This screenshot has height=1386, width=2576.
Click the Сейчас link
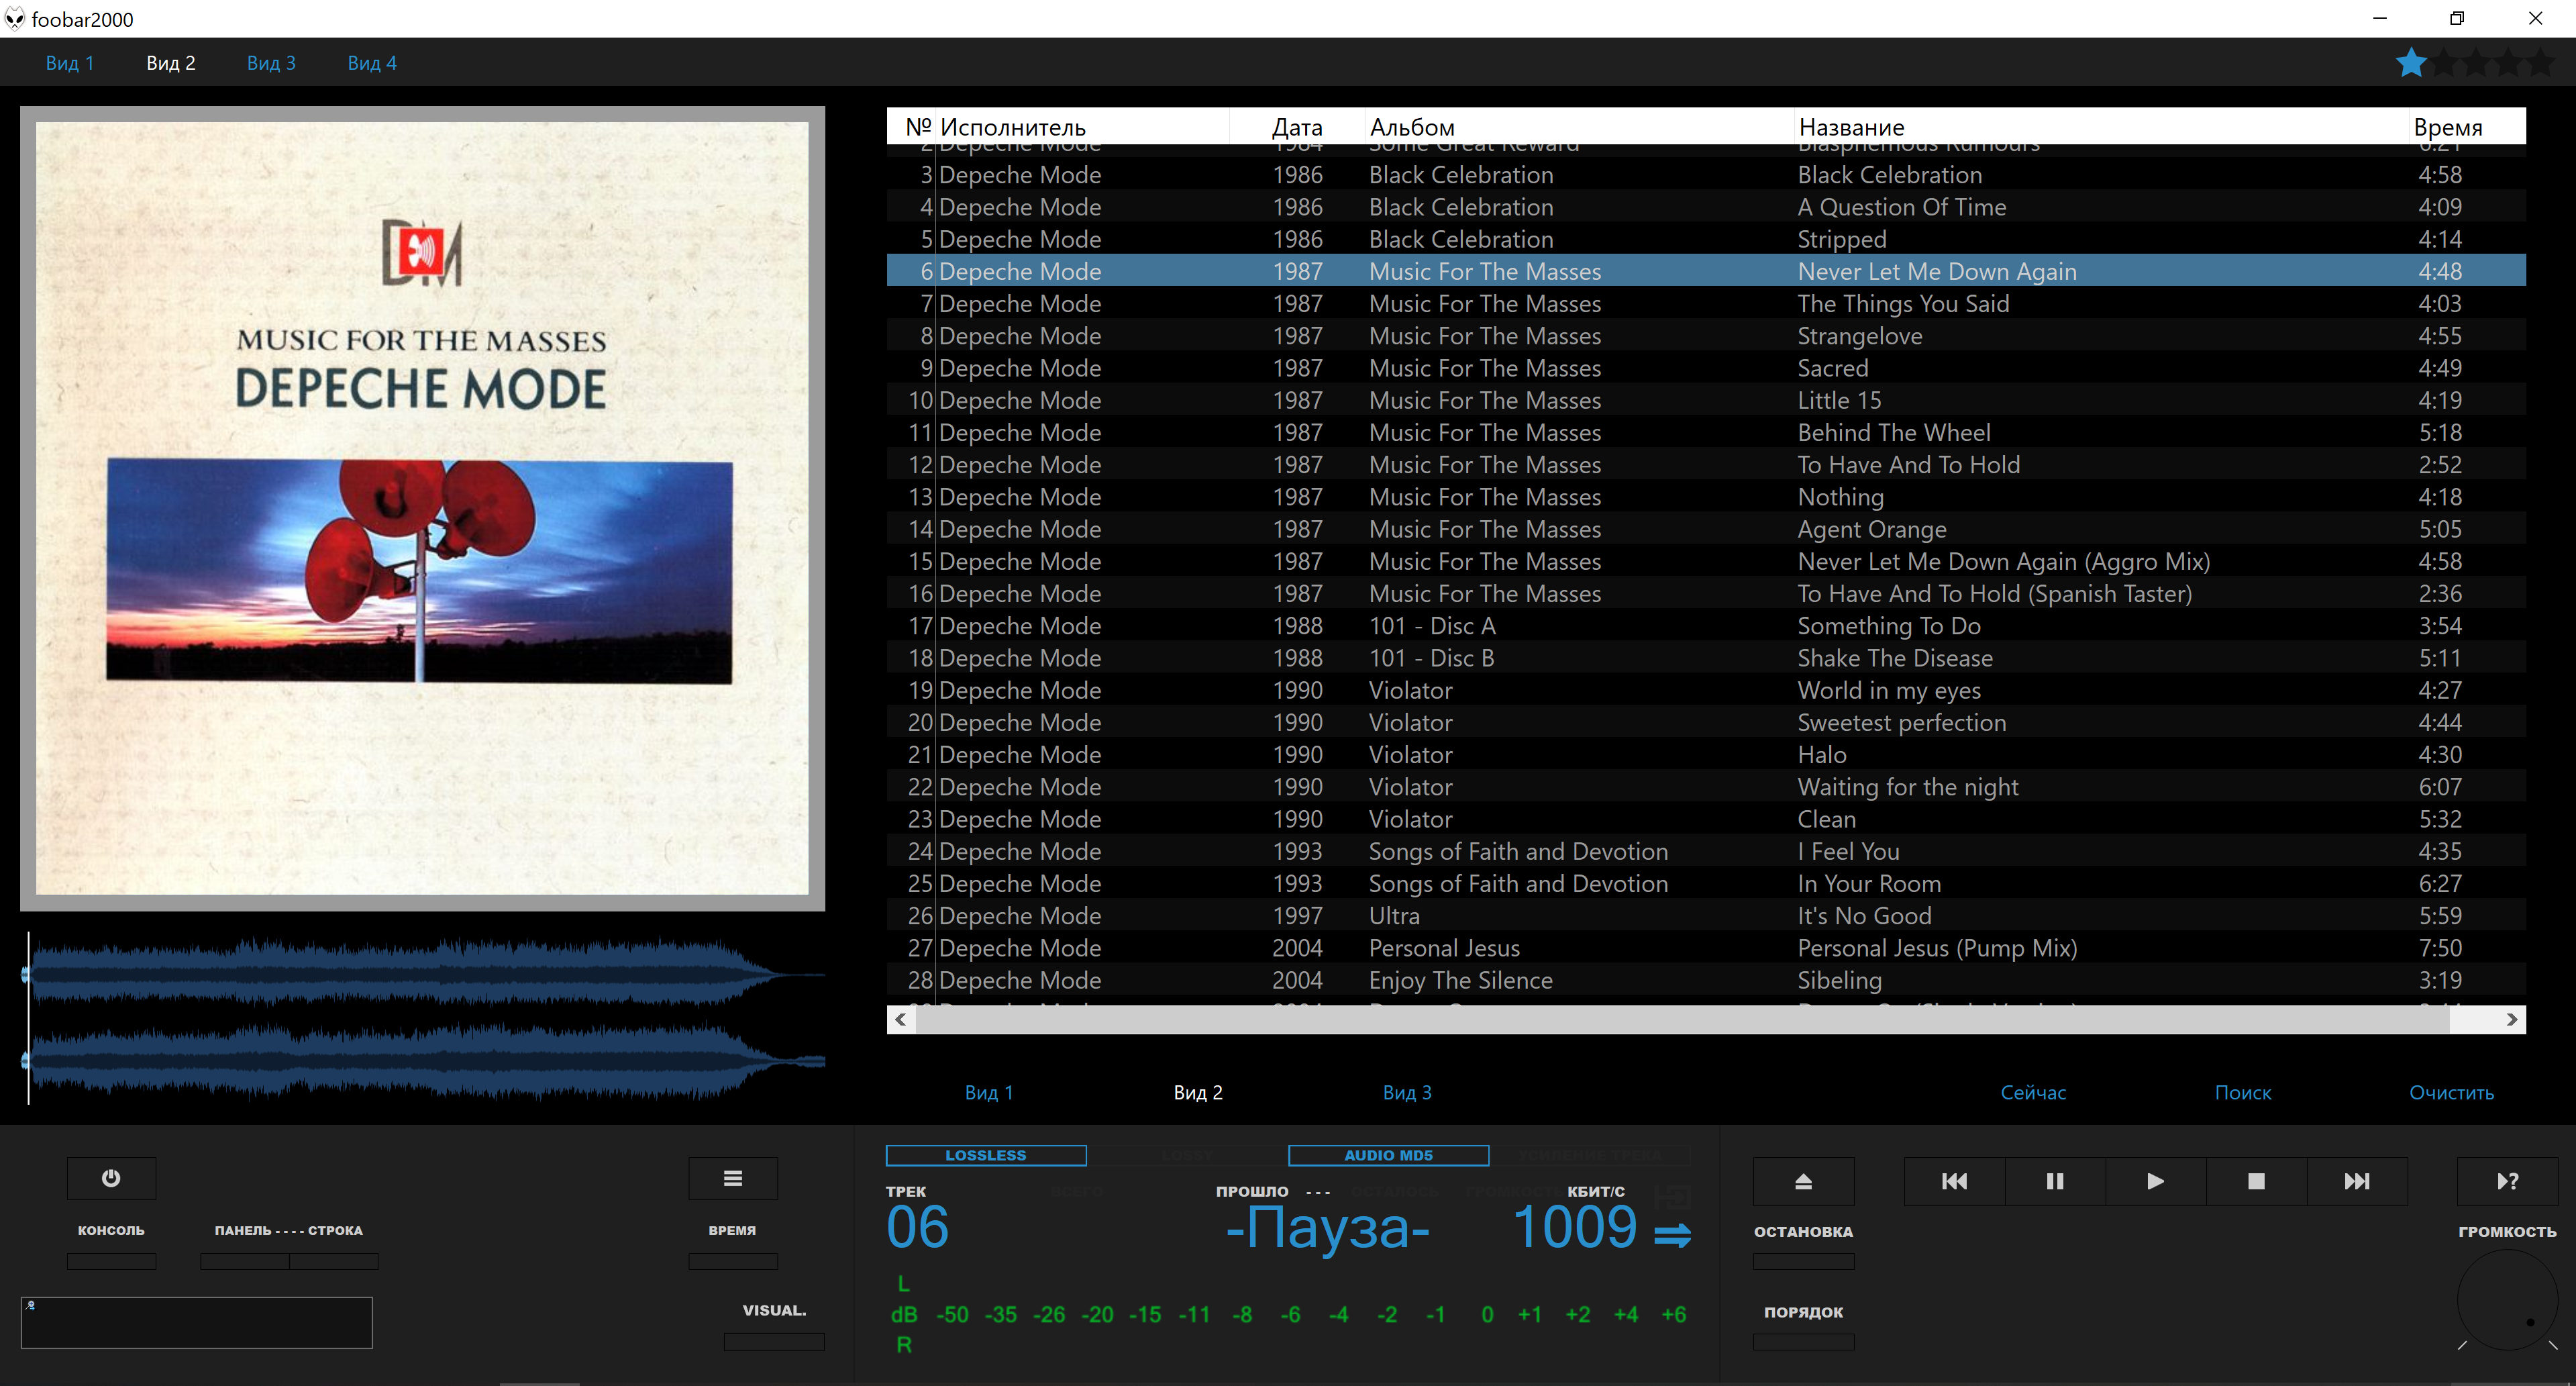pyautogui.click(x=2033, y=1092)
